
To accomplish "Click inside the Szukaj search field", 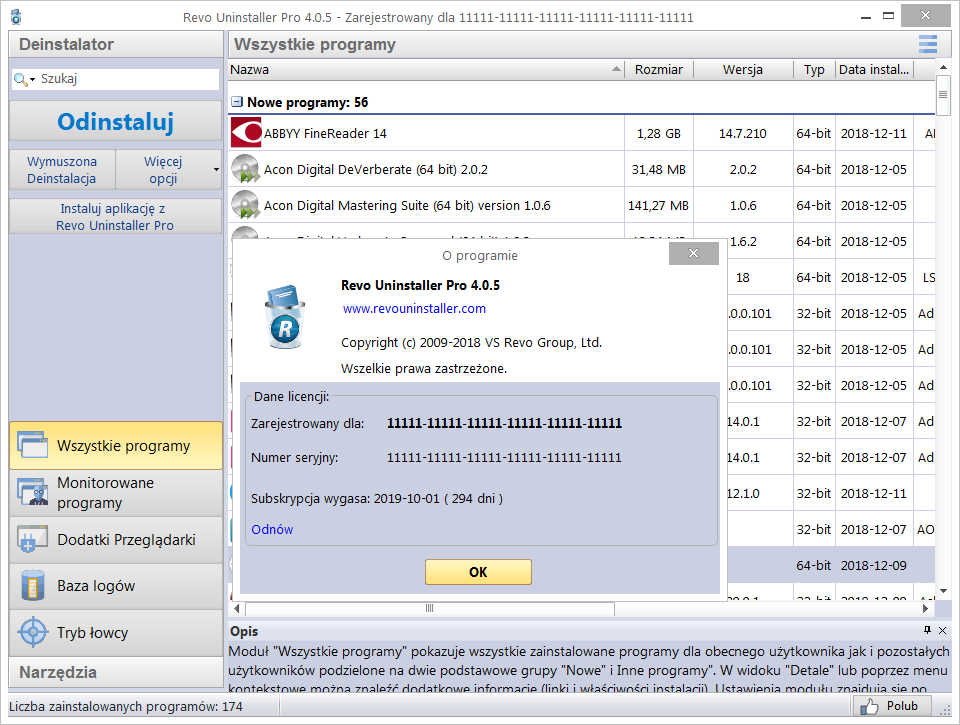I will pos(127,79).
